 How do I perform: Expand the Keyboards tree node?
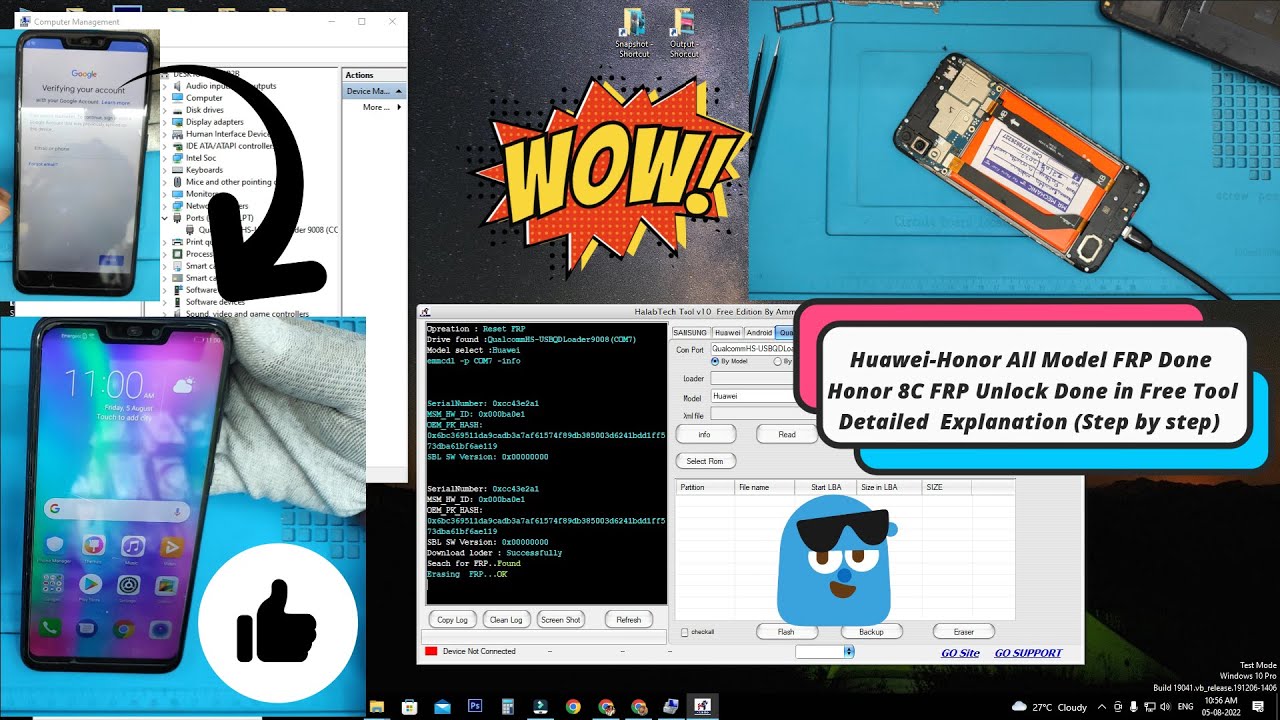coord(165,170)
